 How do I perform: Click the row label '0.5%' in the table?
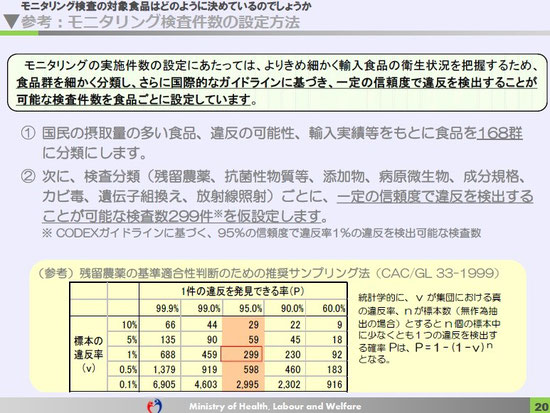pyautogui.click(x=128, y=369)
